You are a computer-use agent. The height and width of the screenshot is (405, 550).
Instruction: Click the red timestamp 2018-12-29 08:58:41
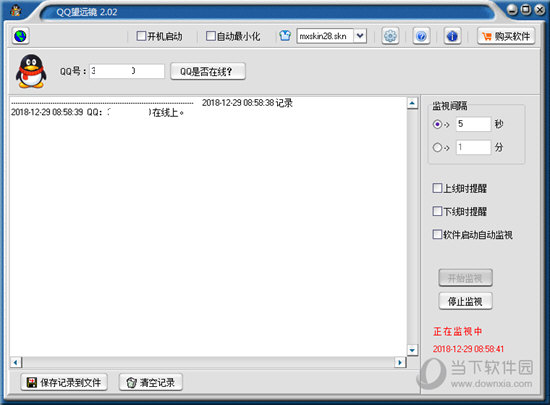point(468,349)
